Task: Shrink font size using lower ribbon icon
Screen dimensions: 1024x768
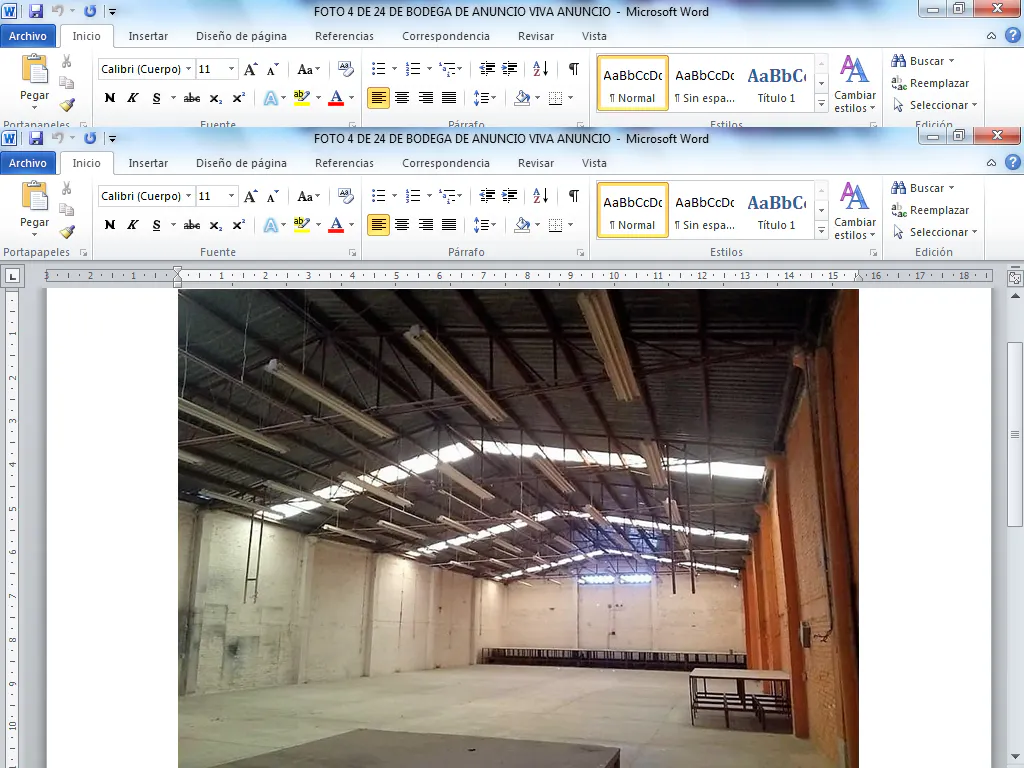Action: (272, 196)
